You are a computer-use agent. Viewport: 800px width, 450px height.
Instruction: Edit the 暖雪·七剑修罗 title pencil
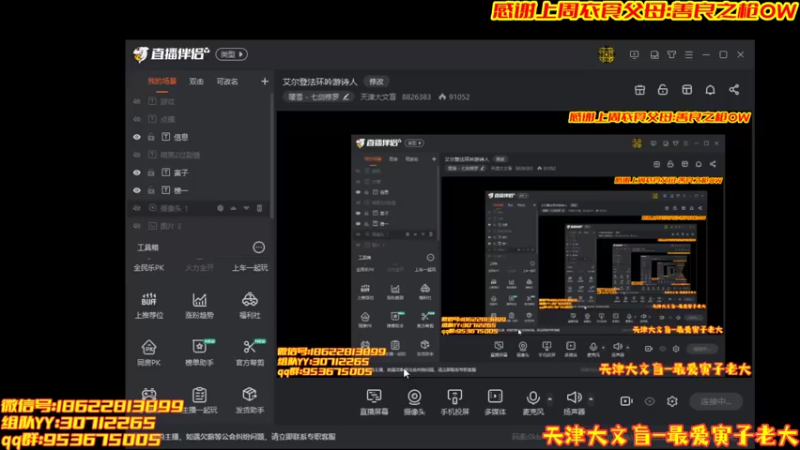point(346,97)
